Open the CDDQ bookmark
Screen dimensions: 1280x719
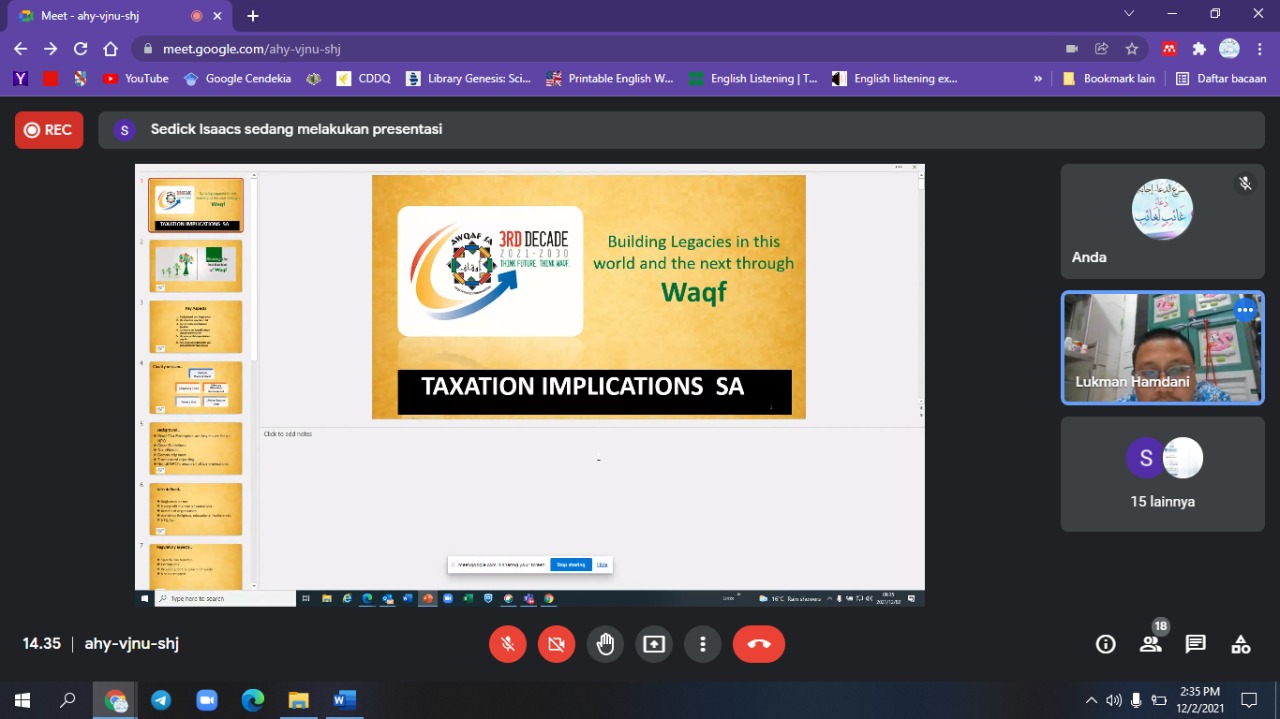(364, 78)
